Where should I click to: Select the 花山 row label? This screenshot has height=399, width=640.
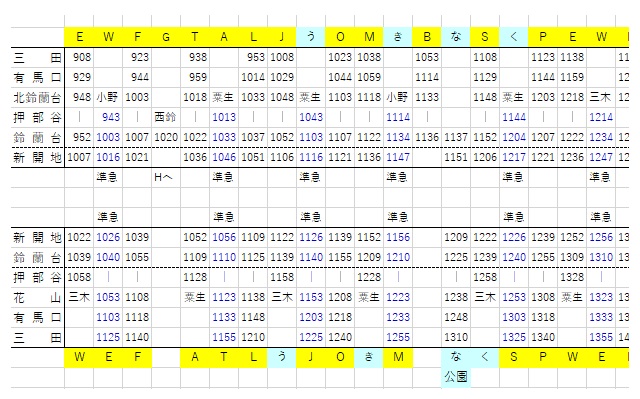point(37,297)
